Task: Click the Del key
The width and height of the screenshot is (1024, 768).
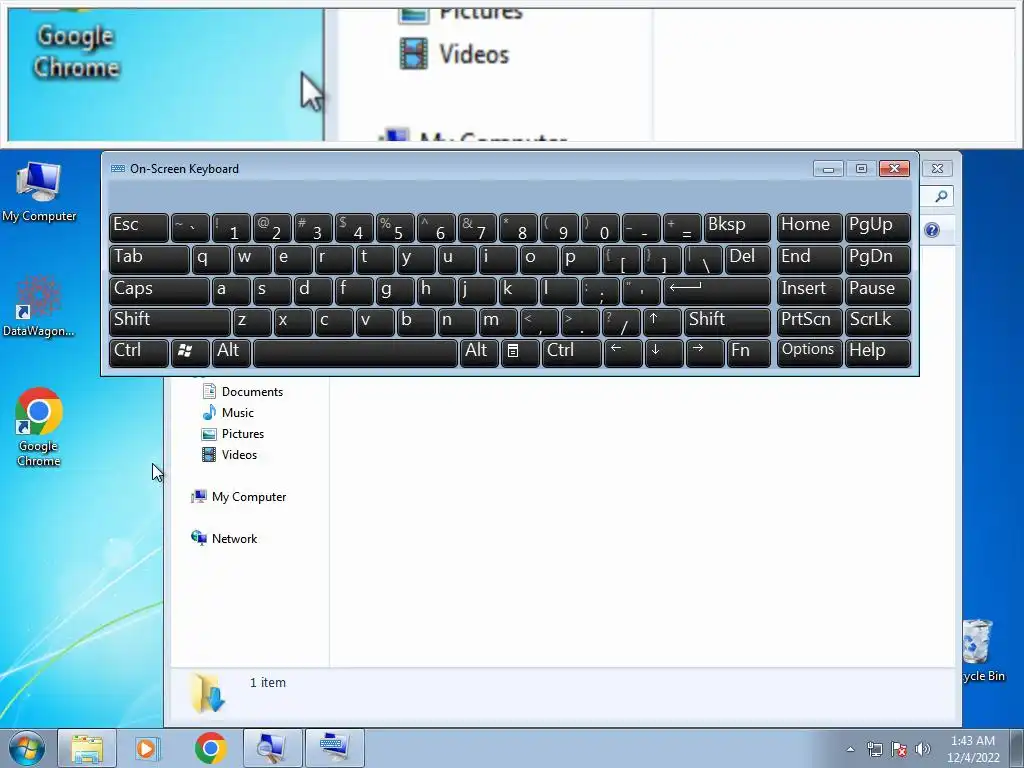Action: [748, 259]
